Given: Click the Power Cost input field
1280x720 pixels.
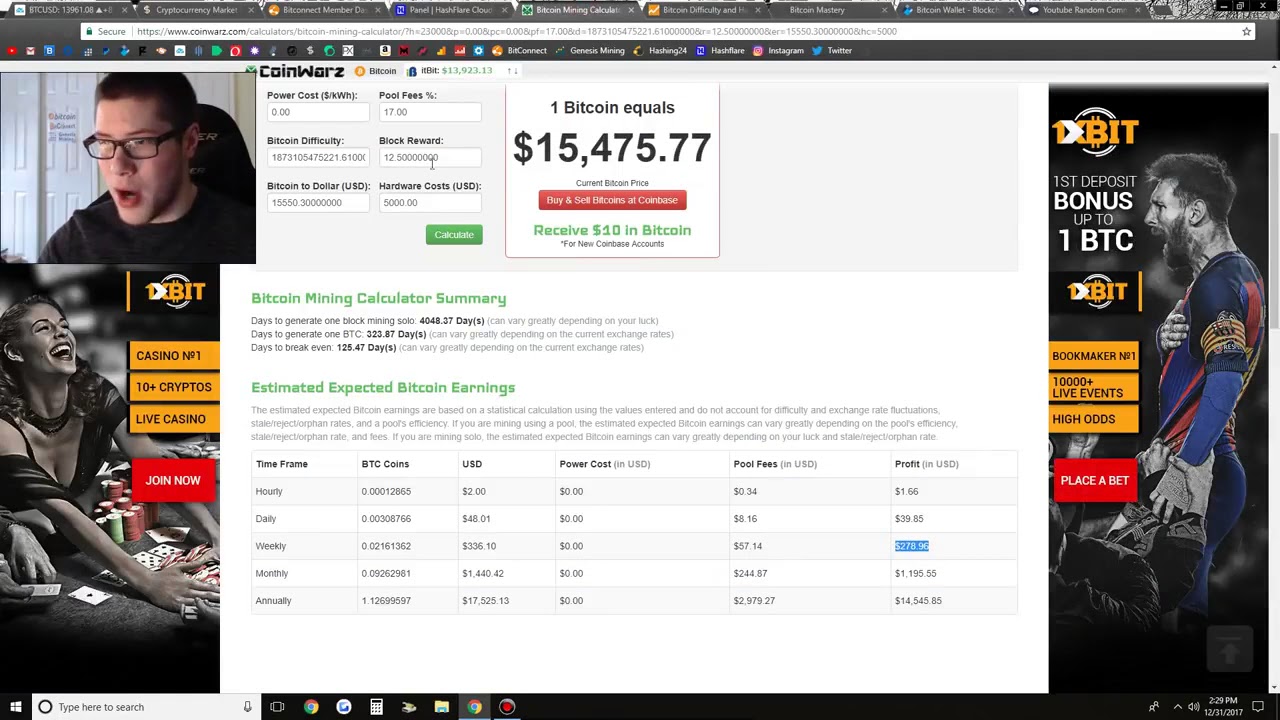Looking at the screenshot, I should pos(317,112).
